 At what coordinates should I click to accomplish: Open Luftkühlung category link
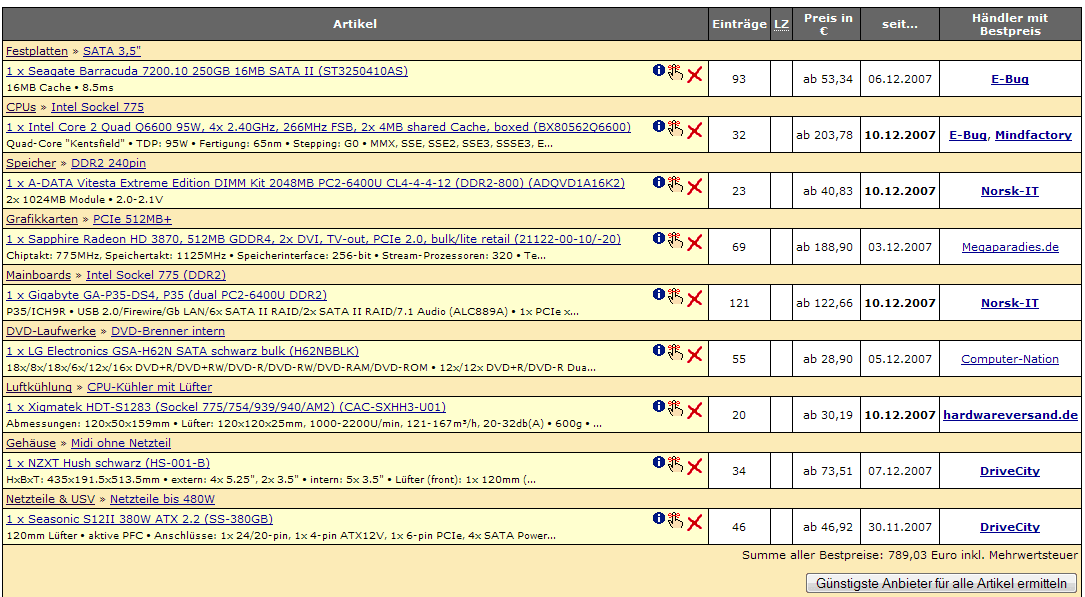point(39,387)
